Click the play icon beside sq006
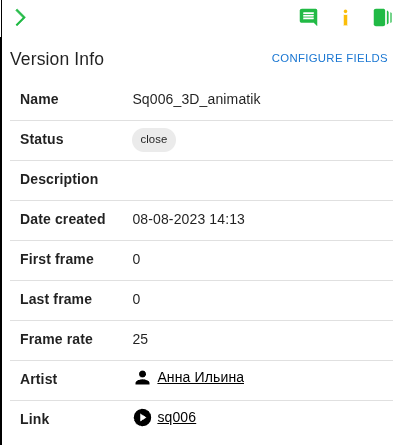The image size is (398, 445). point(142,417)
